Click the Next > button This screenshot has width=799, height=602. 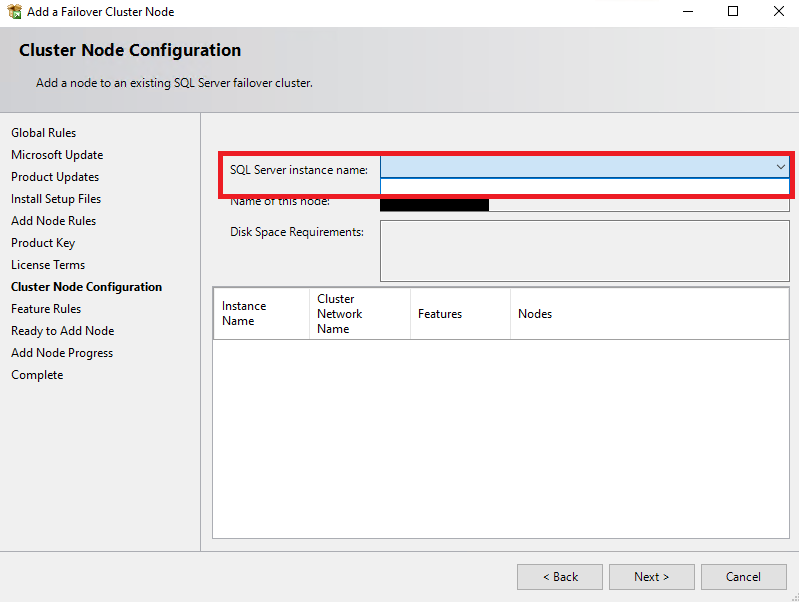coord(651,577)
